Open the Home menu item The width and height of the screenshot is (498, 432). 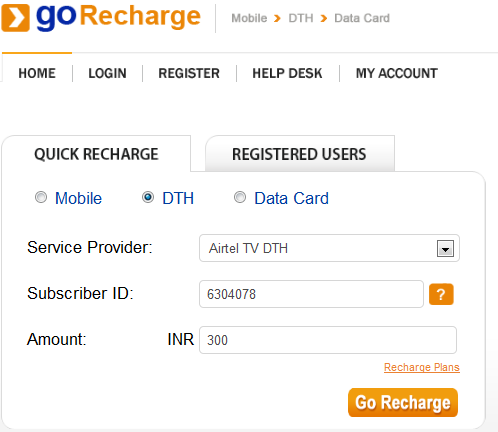(x=37, y=73)
